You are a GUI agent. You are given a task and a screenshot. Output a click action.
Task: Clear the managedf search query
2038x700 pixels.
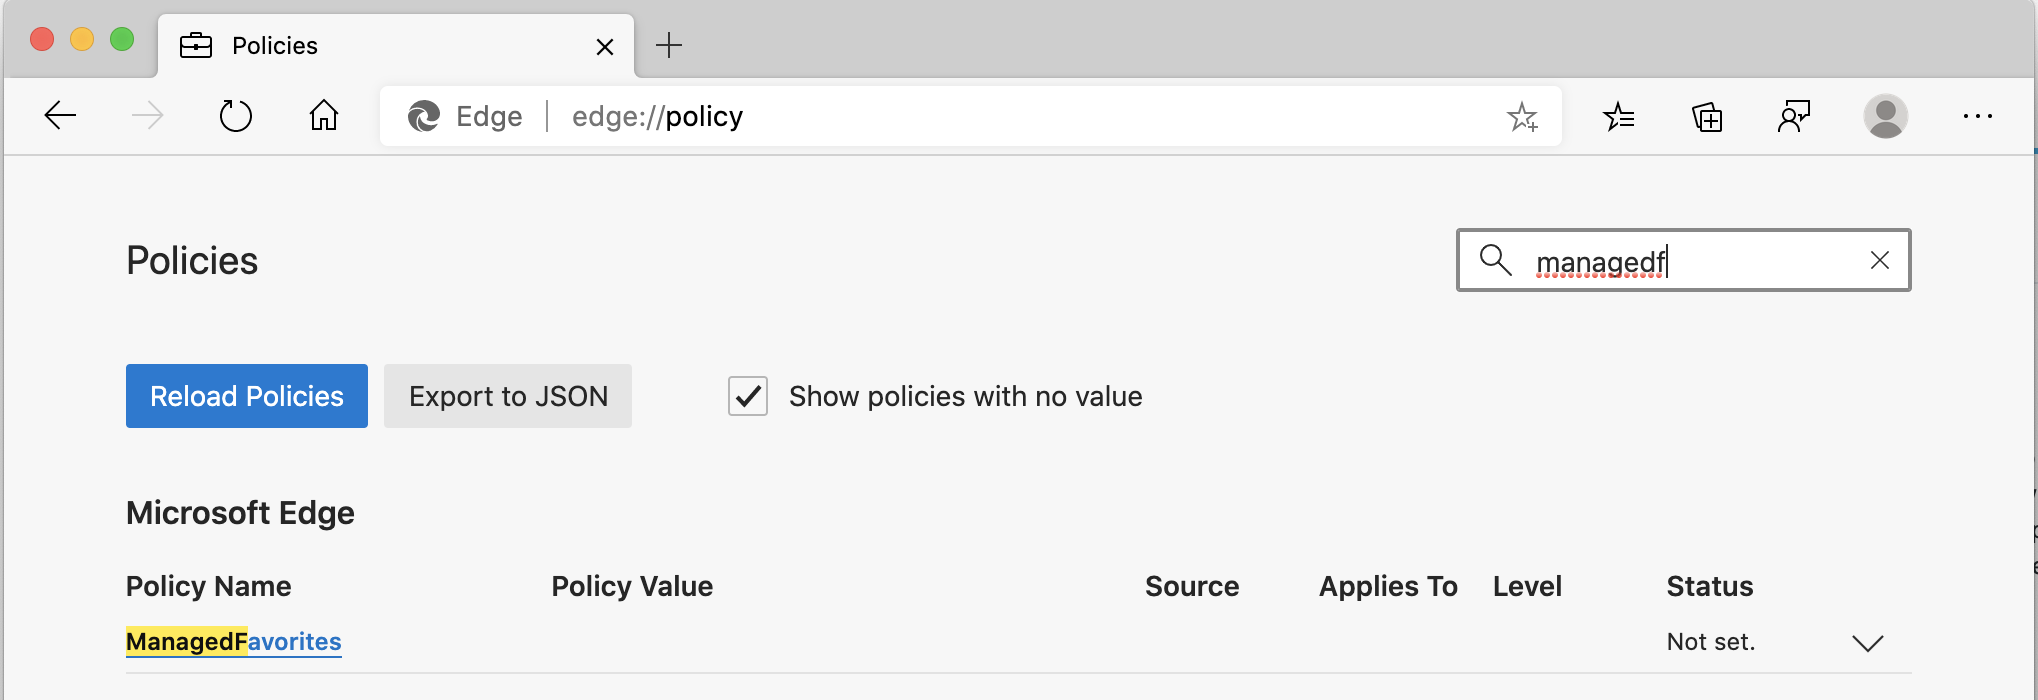click(x=1880, y=260)
